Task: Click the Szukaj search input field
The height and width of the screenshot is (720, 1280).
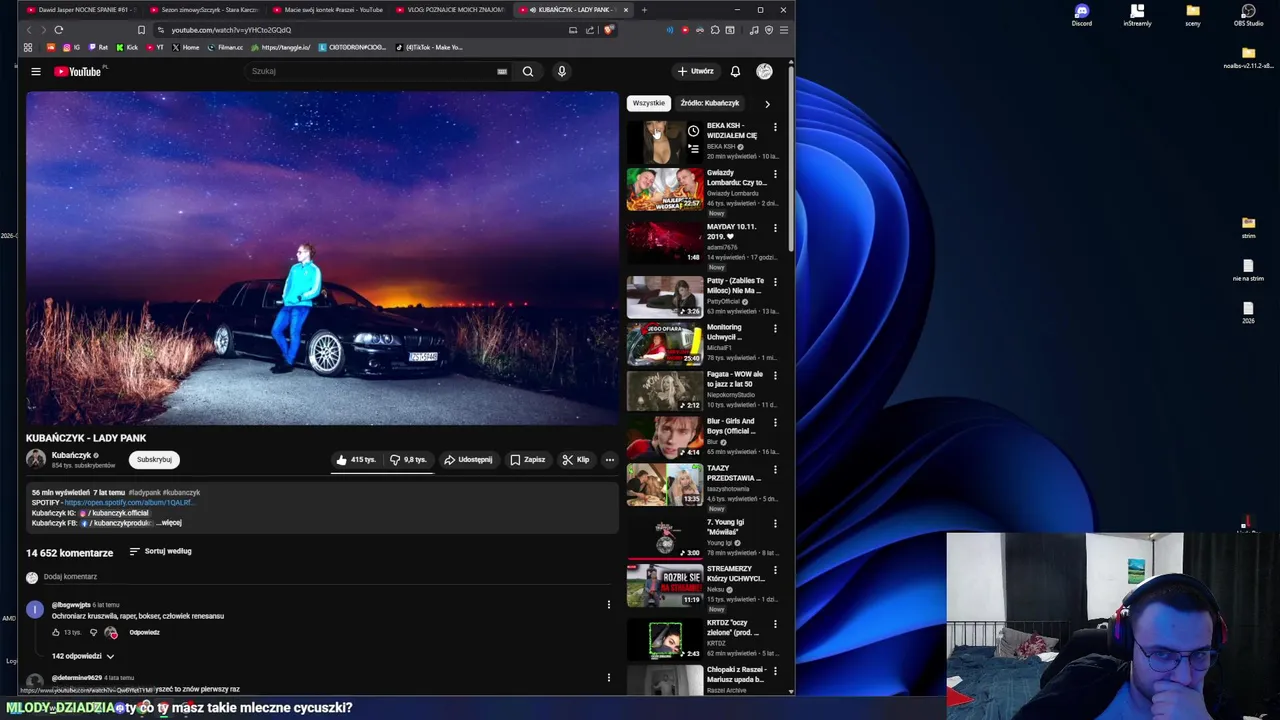Action: (x=370, y=71)
